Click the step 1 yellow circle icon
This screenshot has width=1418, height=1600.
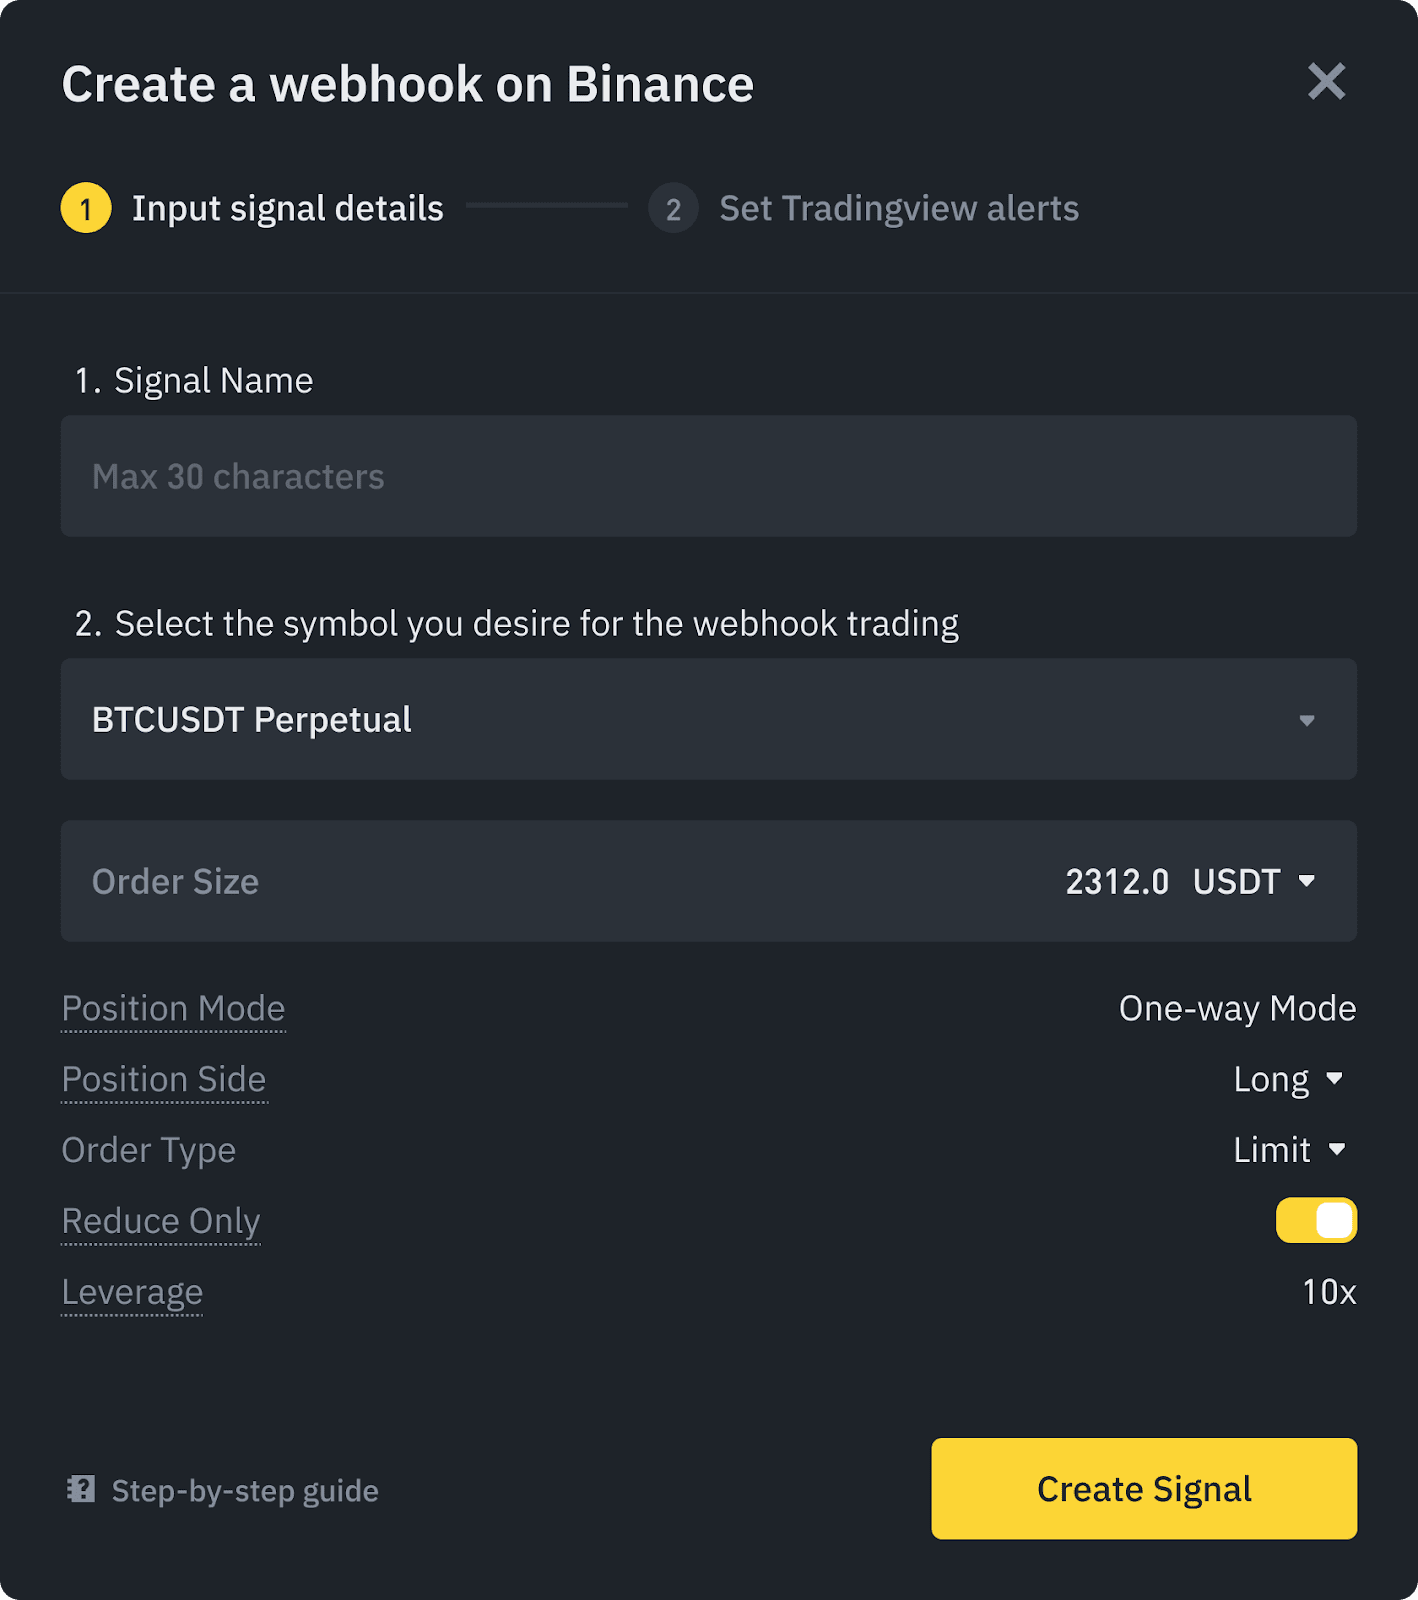point(86,208)
